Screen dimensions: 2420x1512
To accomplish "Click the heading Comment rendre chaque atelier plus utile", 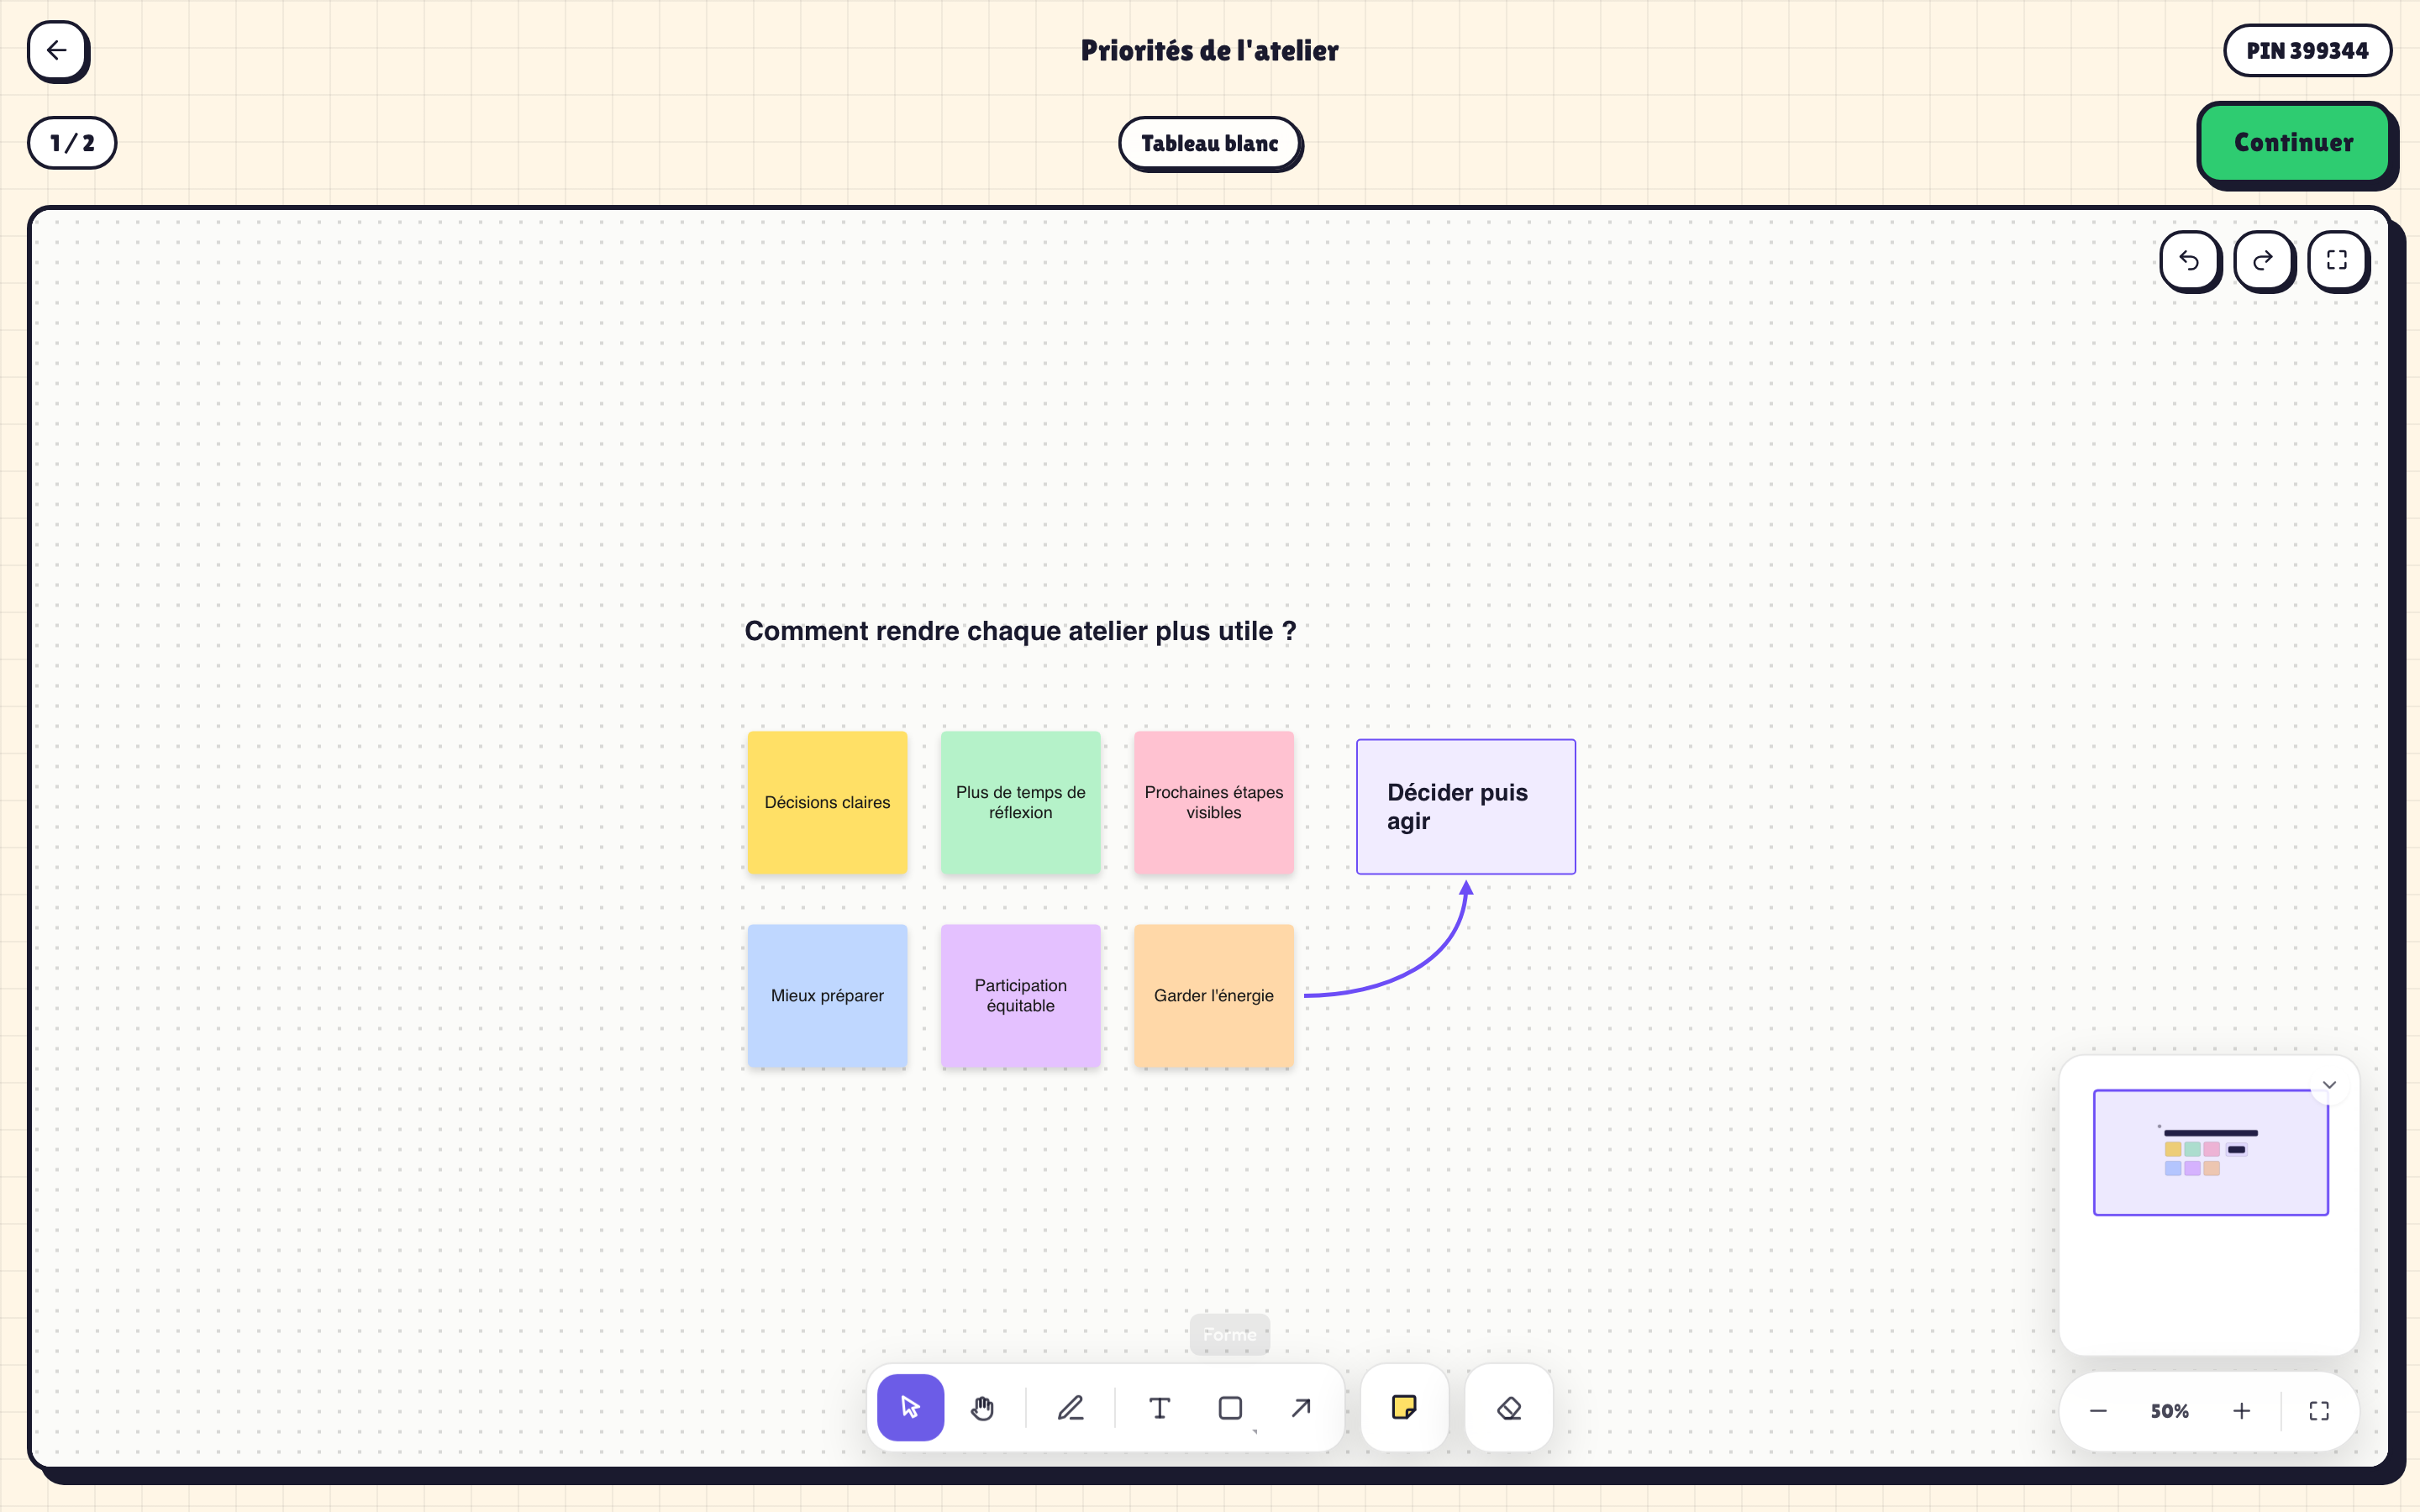I will (x=1020, y=631).
